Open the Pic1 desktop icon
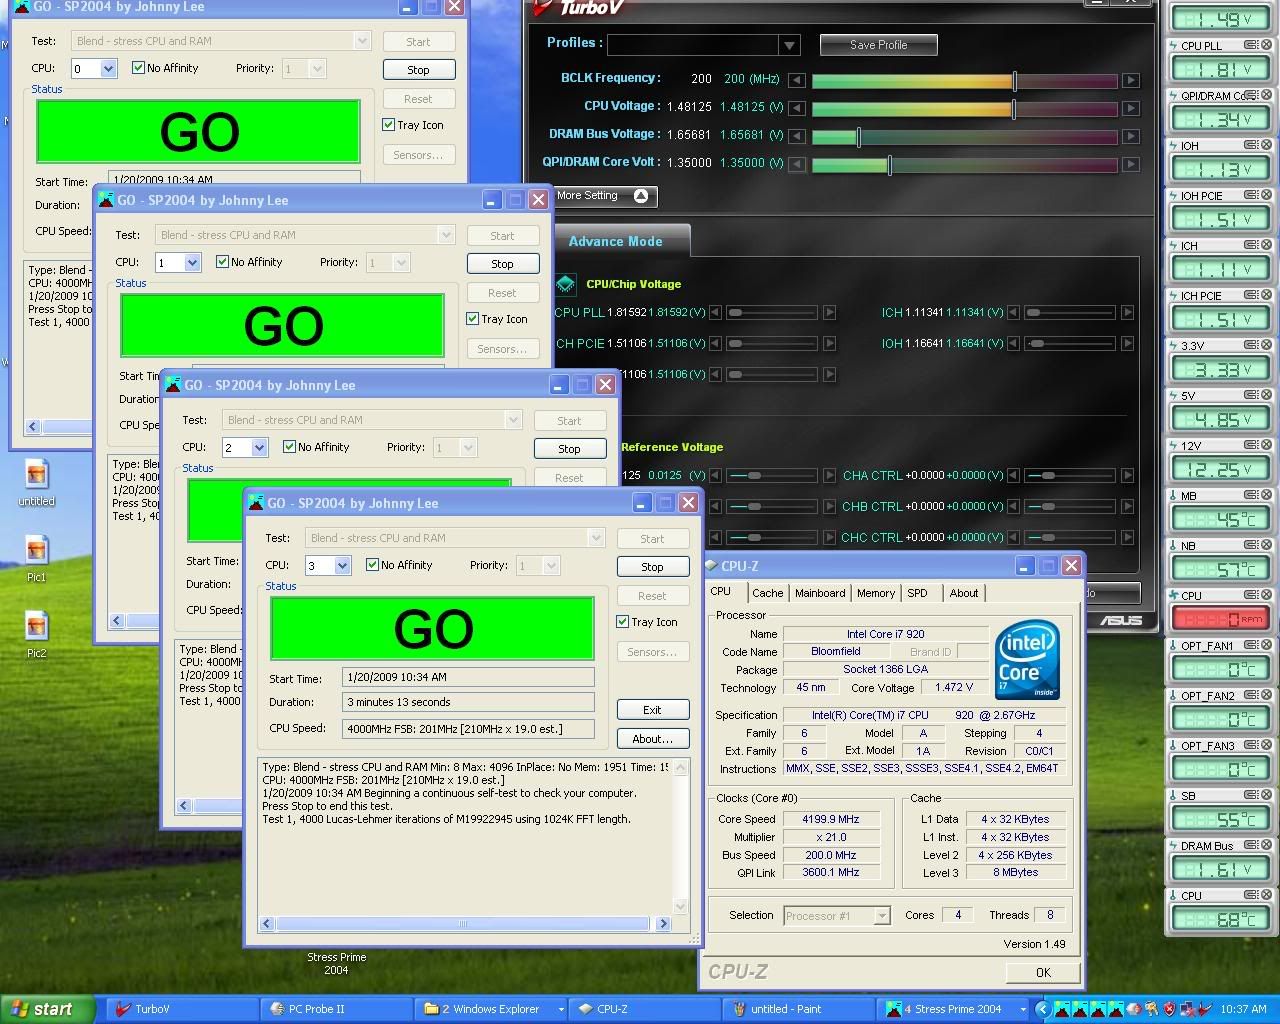Viewport: 1280px width, 1024px height. pos(37,557)
